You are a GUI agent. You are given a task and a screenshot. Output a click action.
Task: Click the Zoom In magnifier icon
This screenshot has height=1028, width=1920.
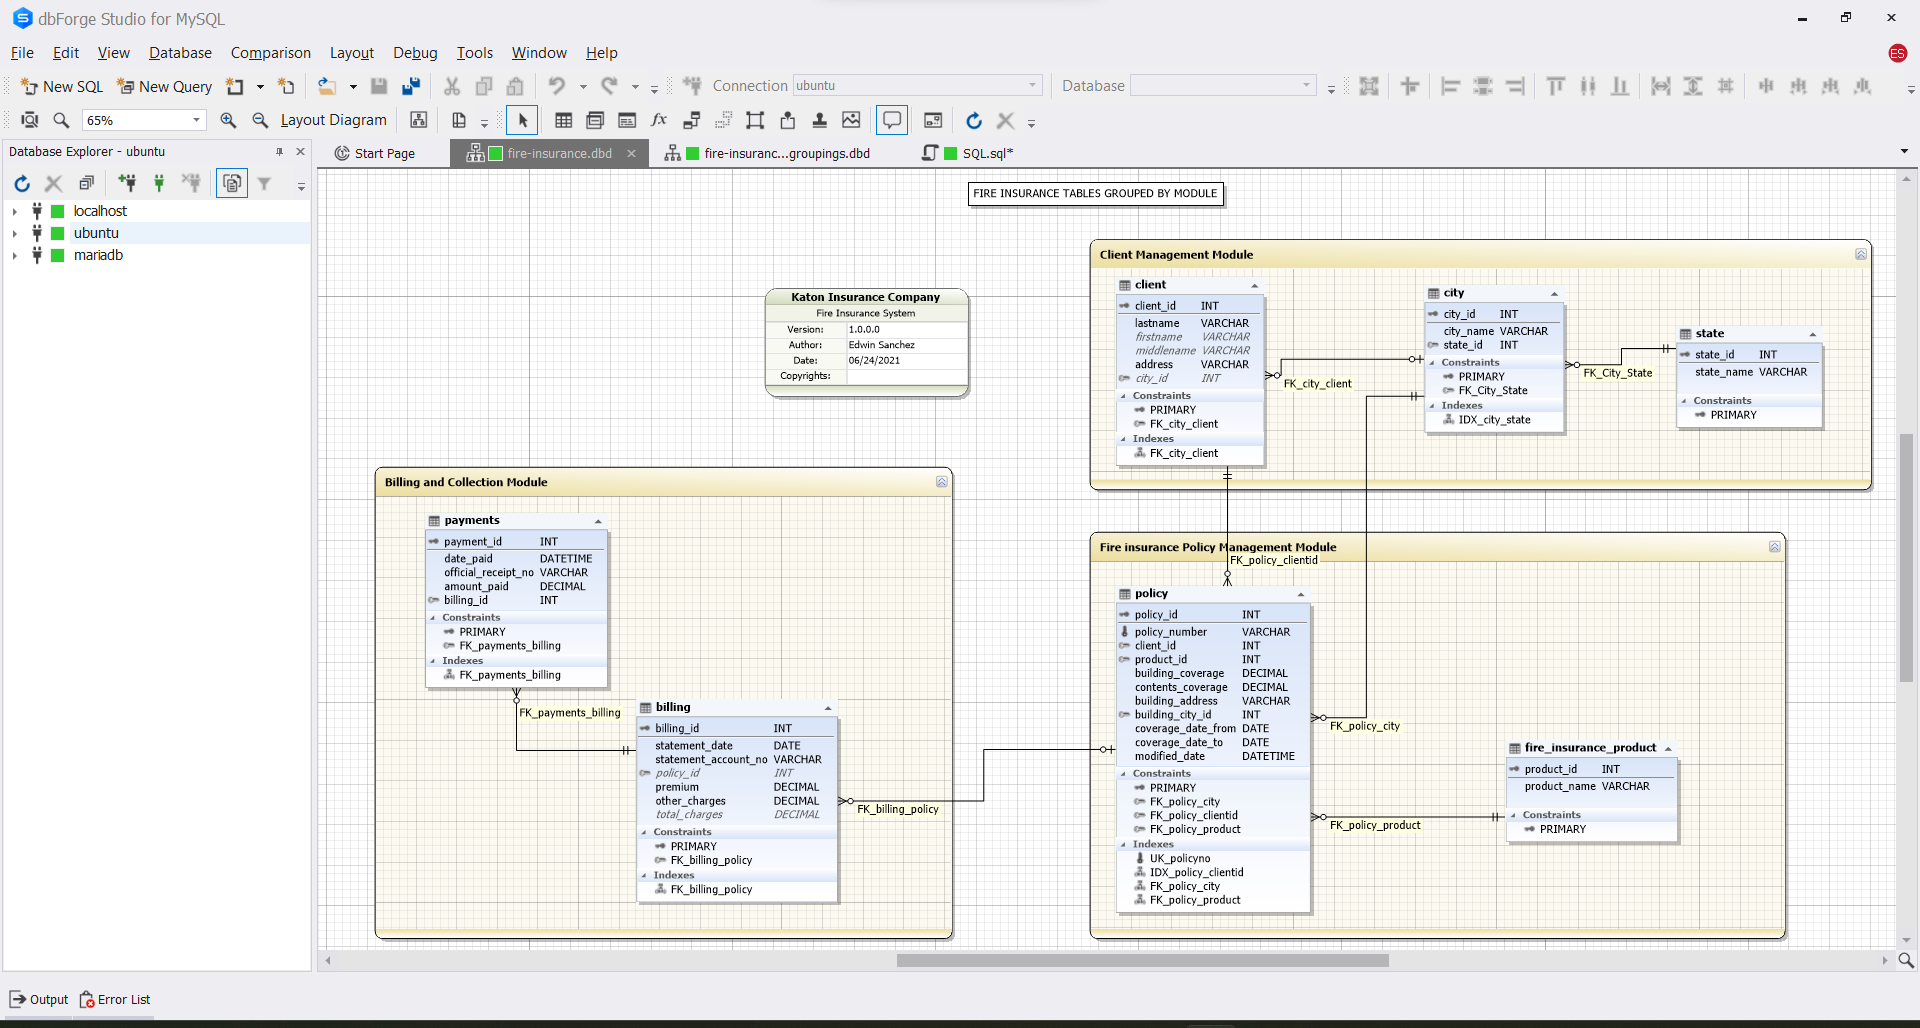[x=229, y=120]
